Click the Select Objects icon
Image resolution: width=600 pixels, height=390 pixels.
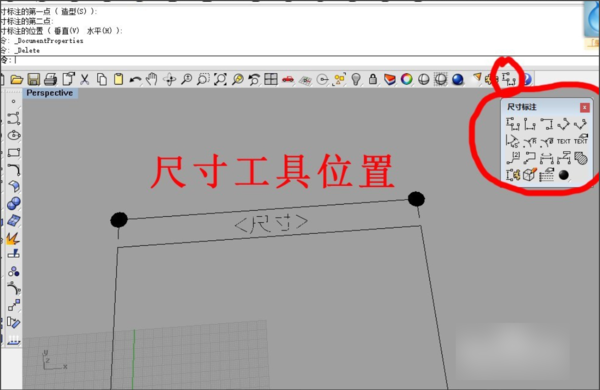[339, 80]
